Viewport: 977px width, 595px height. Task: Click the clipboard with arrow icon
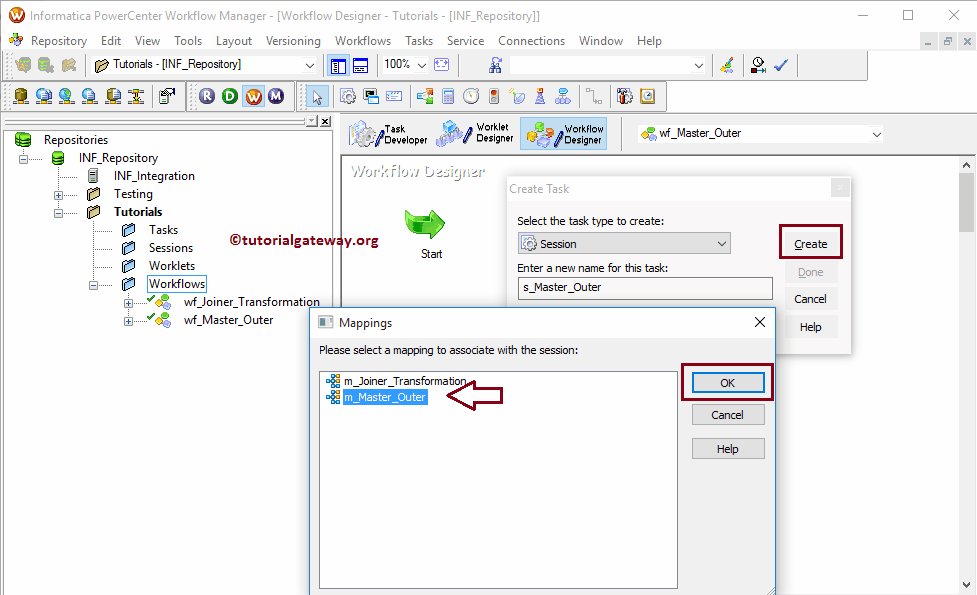coord(167,96)
